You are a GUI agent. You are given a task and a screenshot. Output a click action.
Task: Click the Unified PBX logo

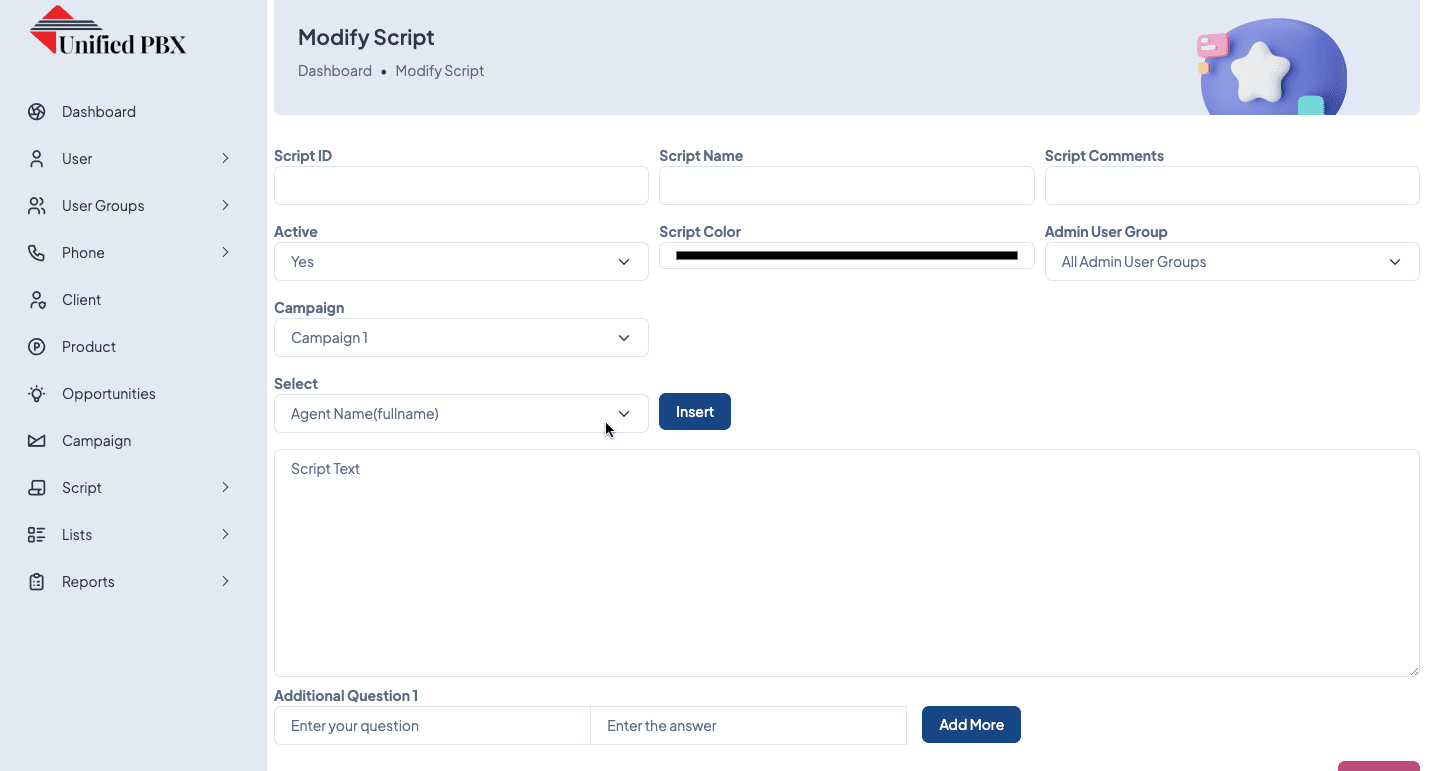108,32
